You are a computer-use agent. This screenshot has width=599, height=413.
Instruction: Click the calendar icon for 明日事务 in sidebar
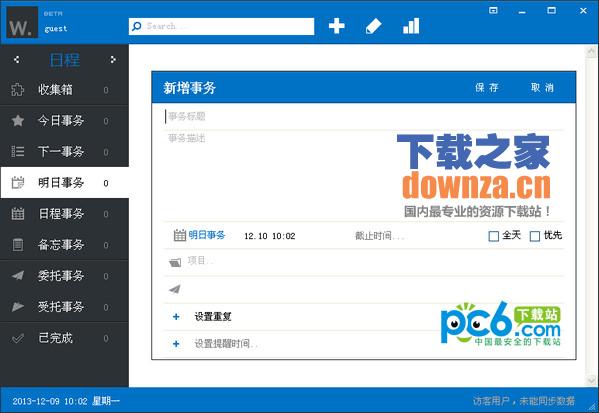click(18, 183)
